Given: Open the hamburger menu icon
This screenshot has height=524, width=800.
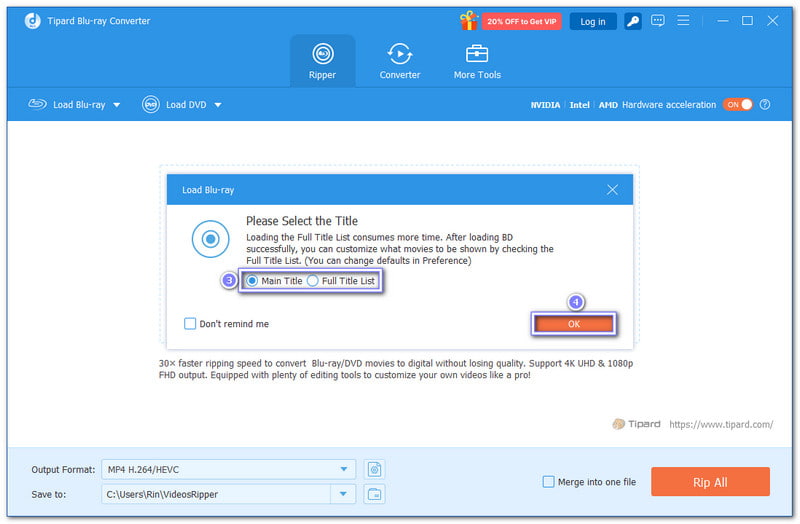Looking at the screenshot, I should coord(685,21).
